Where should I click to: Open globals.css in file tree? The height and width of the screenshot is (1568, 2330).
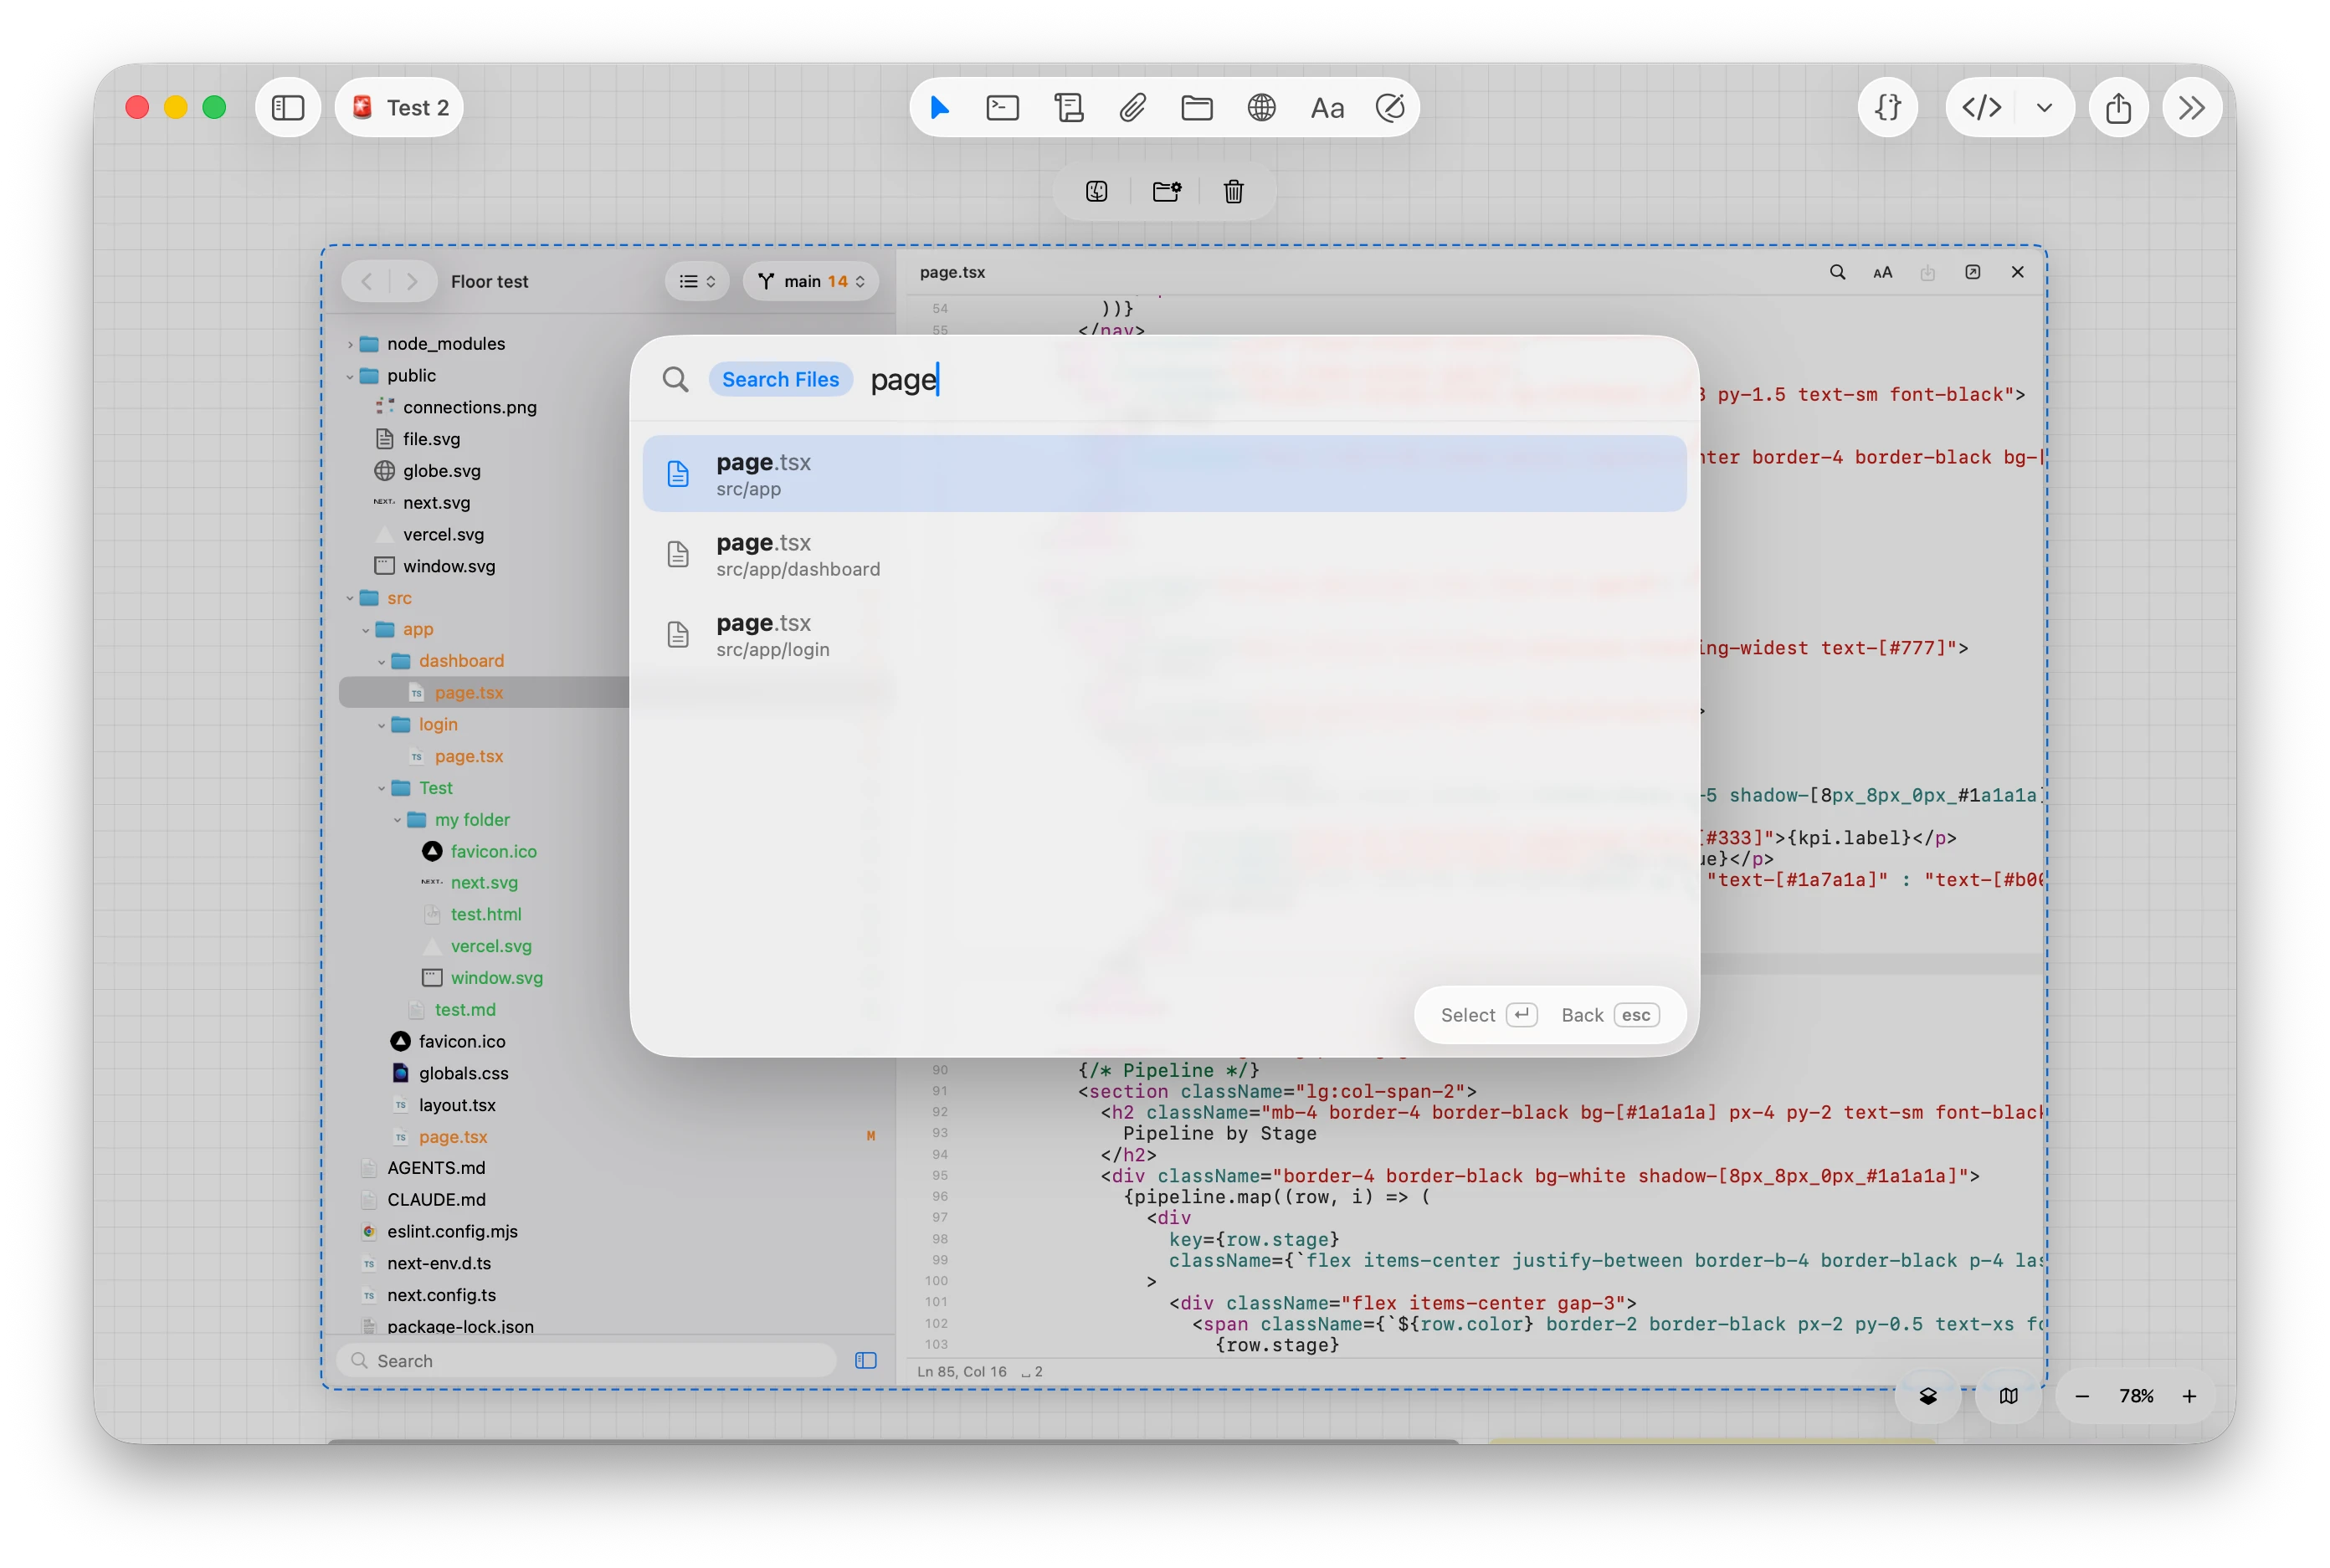pyautogui.click(x=463, y=1074)
